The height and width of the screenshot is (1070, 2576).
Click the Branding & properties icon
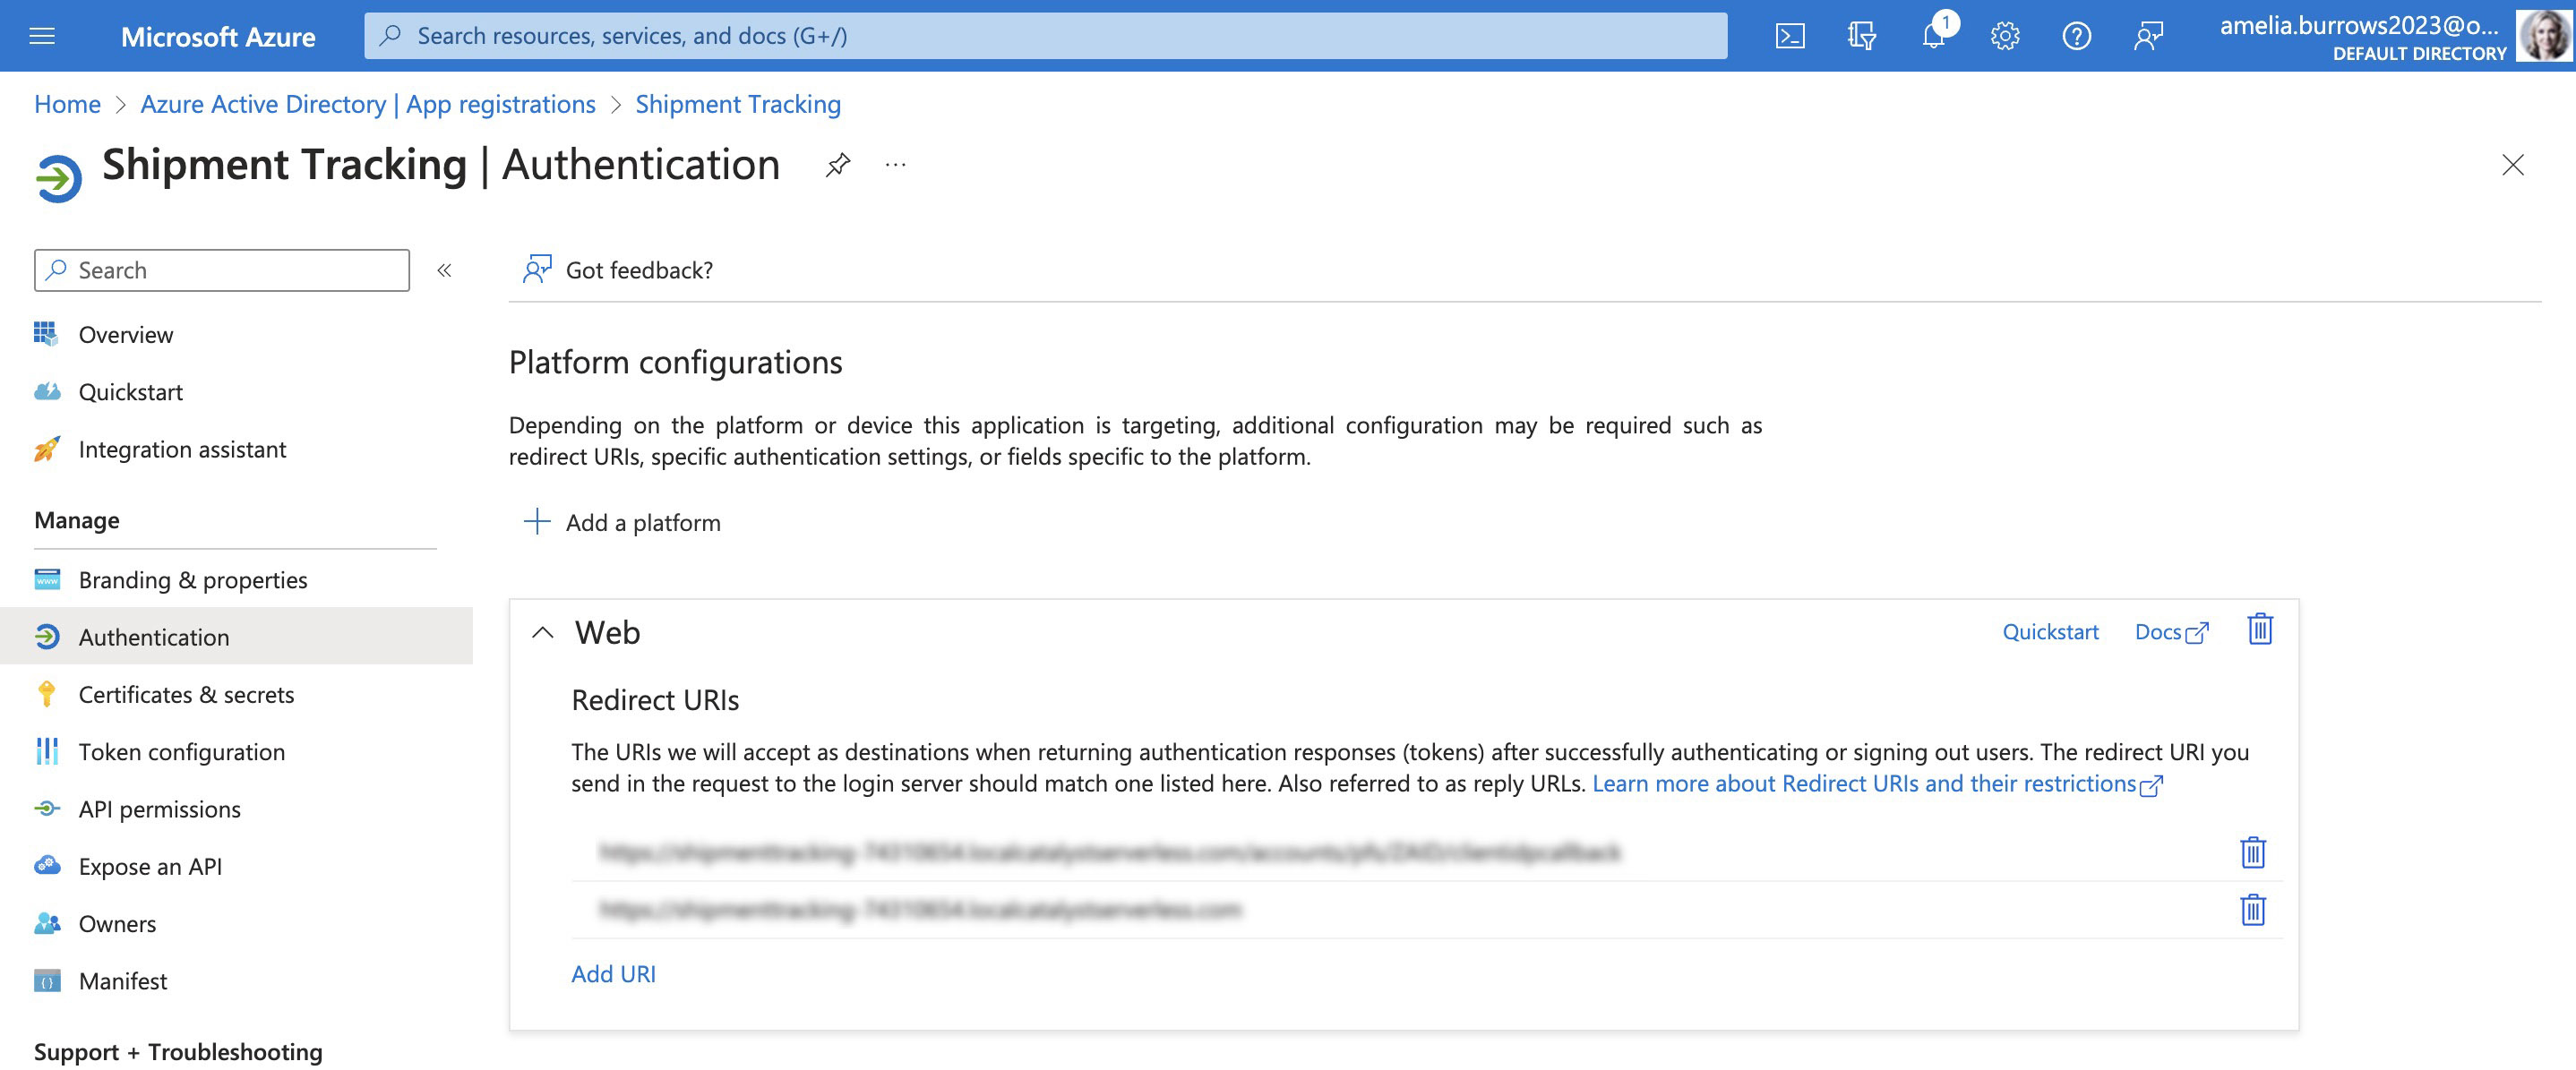coord(46,578)
